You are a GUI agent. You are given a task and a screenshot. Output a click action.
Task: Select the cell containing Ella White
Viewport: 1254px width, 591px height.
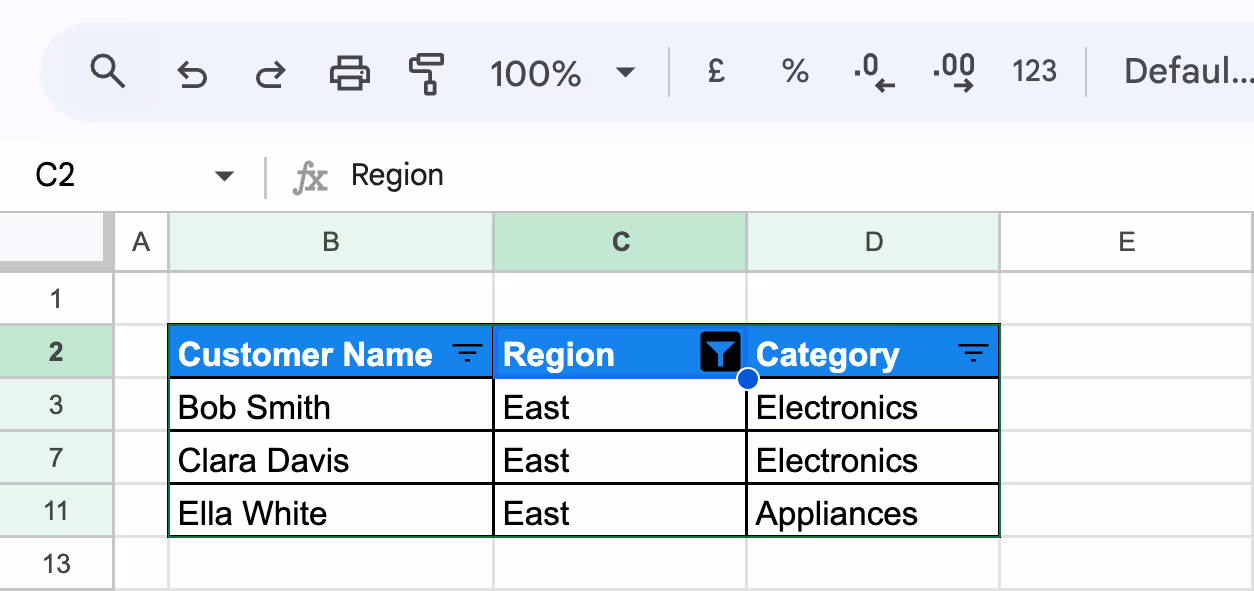point(330,513)
